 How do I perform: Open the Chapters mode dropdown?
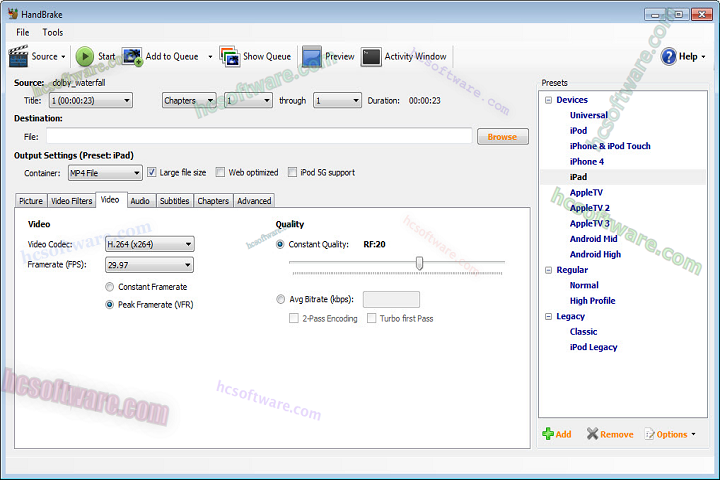pos(189,100)
